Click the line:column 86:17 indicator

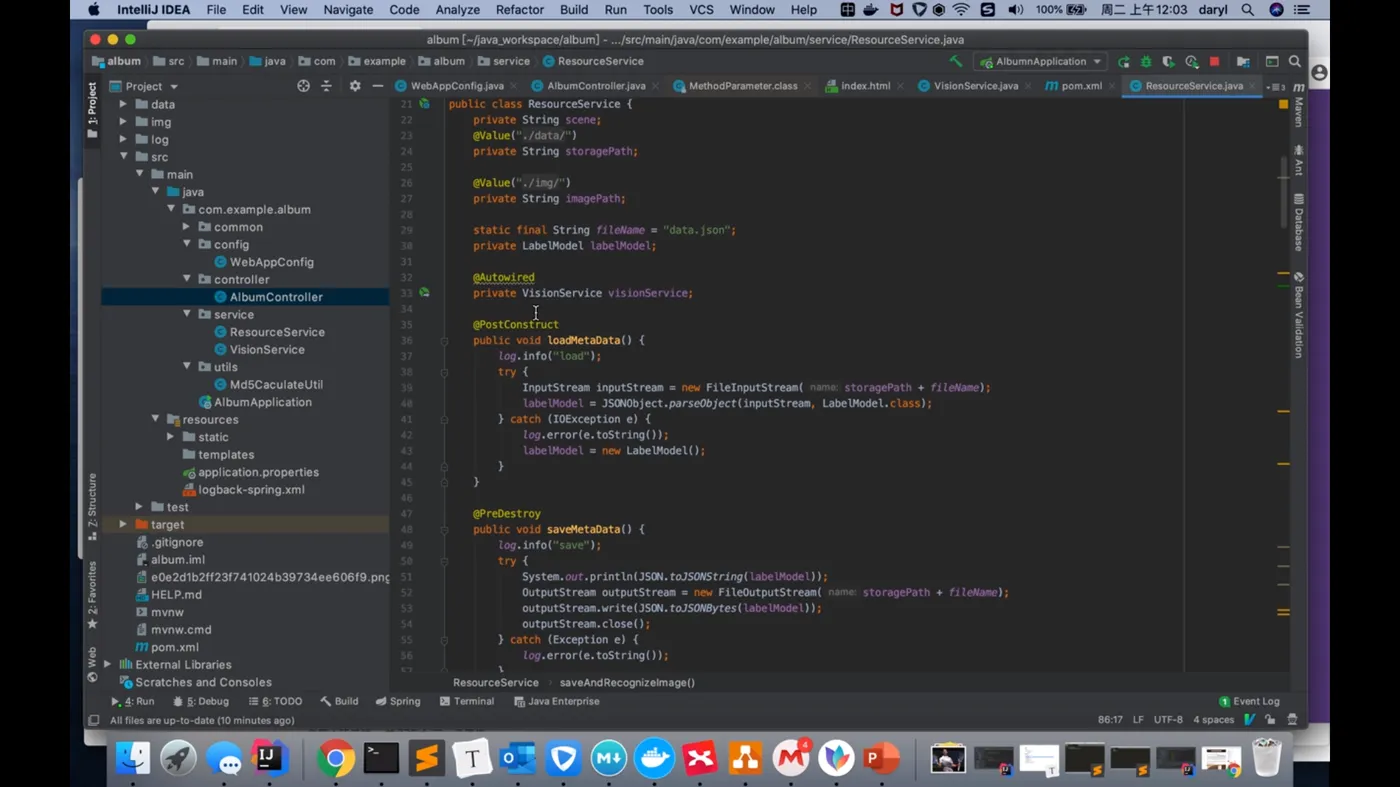click(1110, 720)
